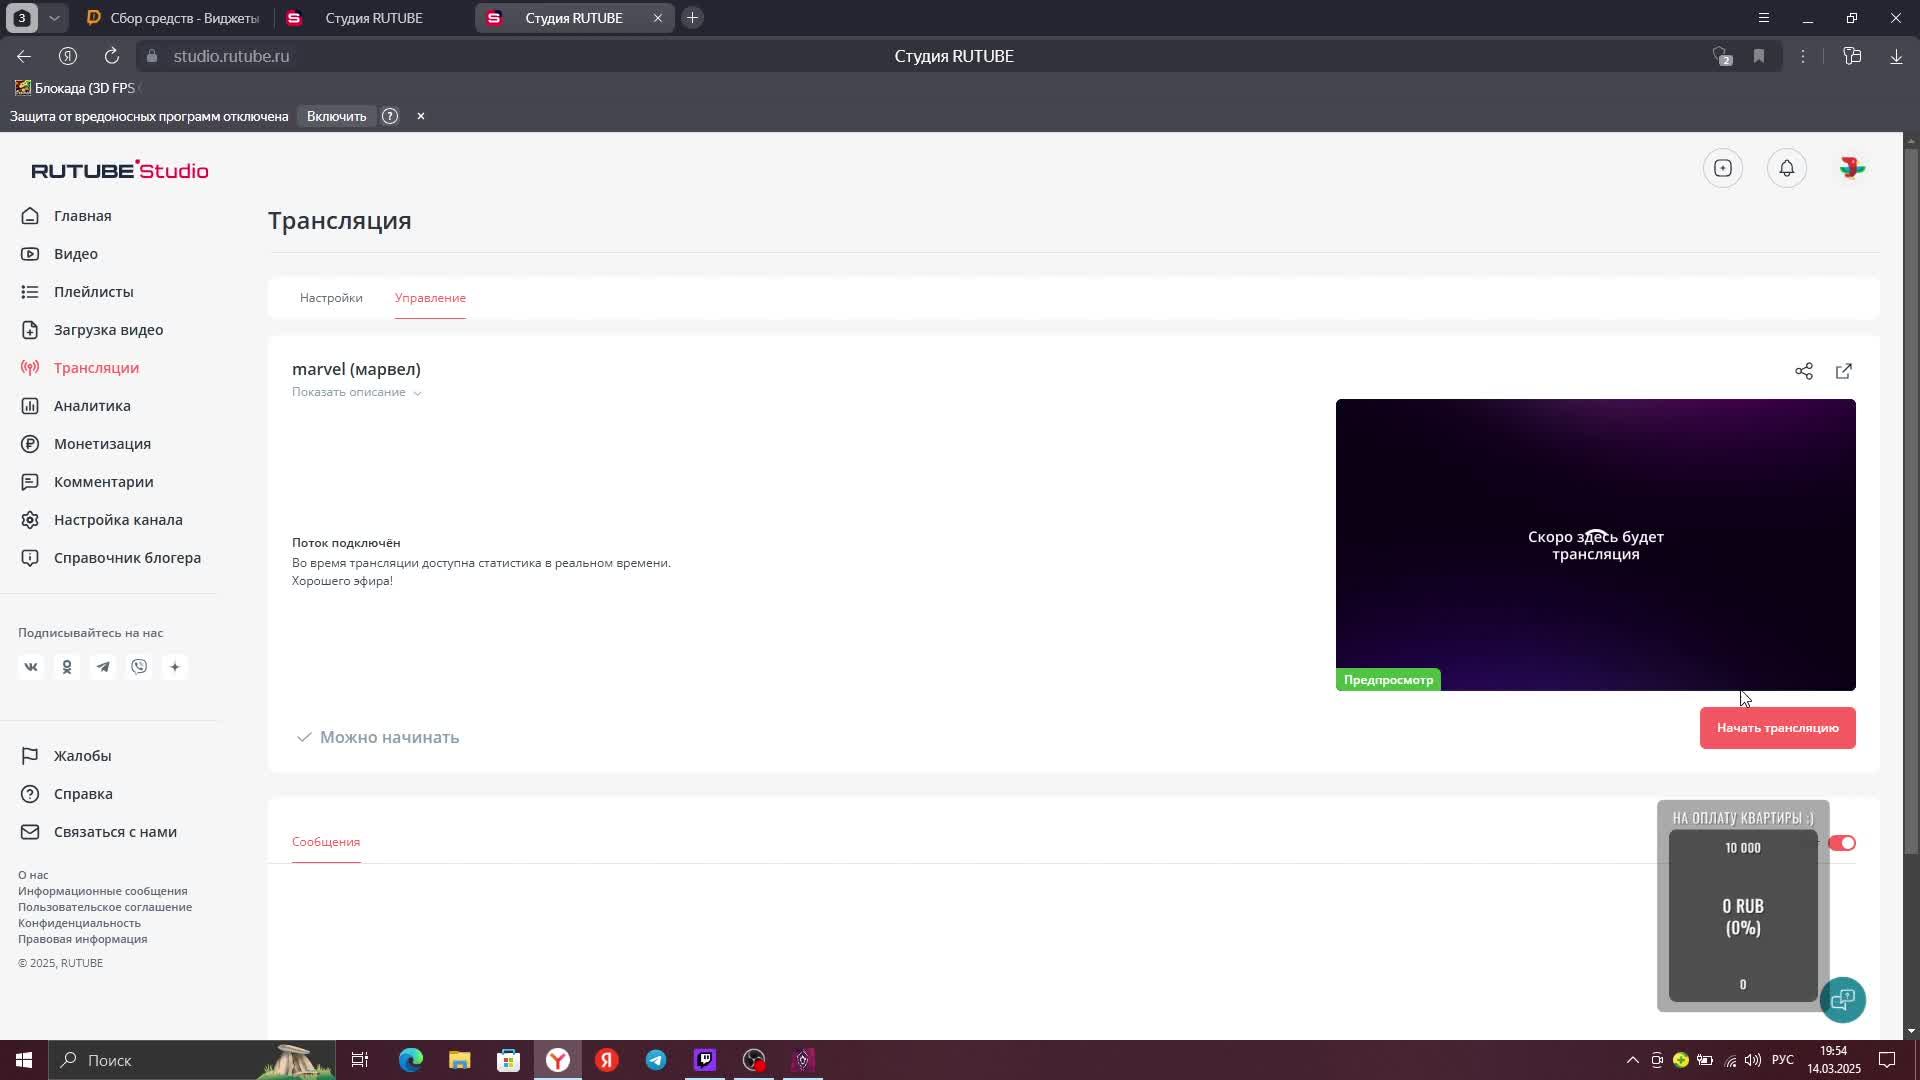Viewport: 1920px width, 1080px height.
Task: Click the stream preview thumbnail
Action: click(1595, 545)
